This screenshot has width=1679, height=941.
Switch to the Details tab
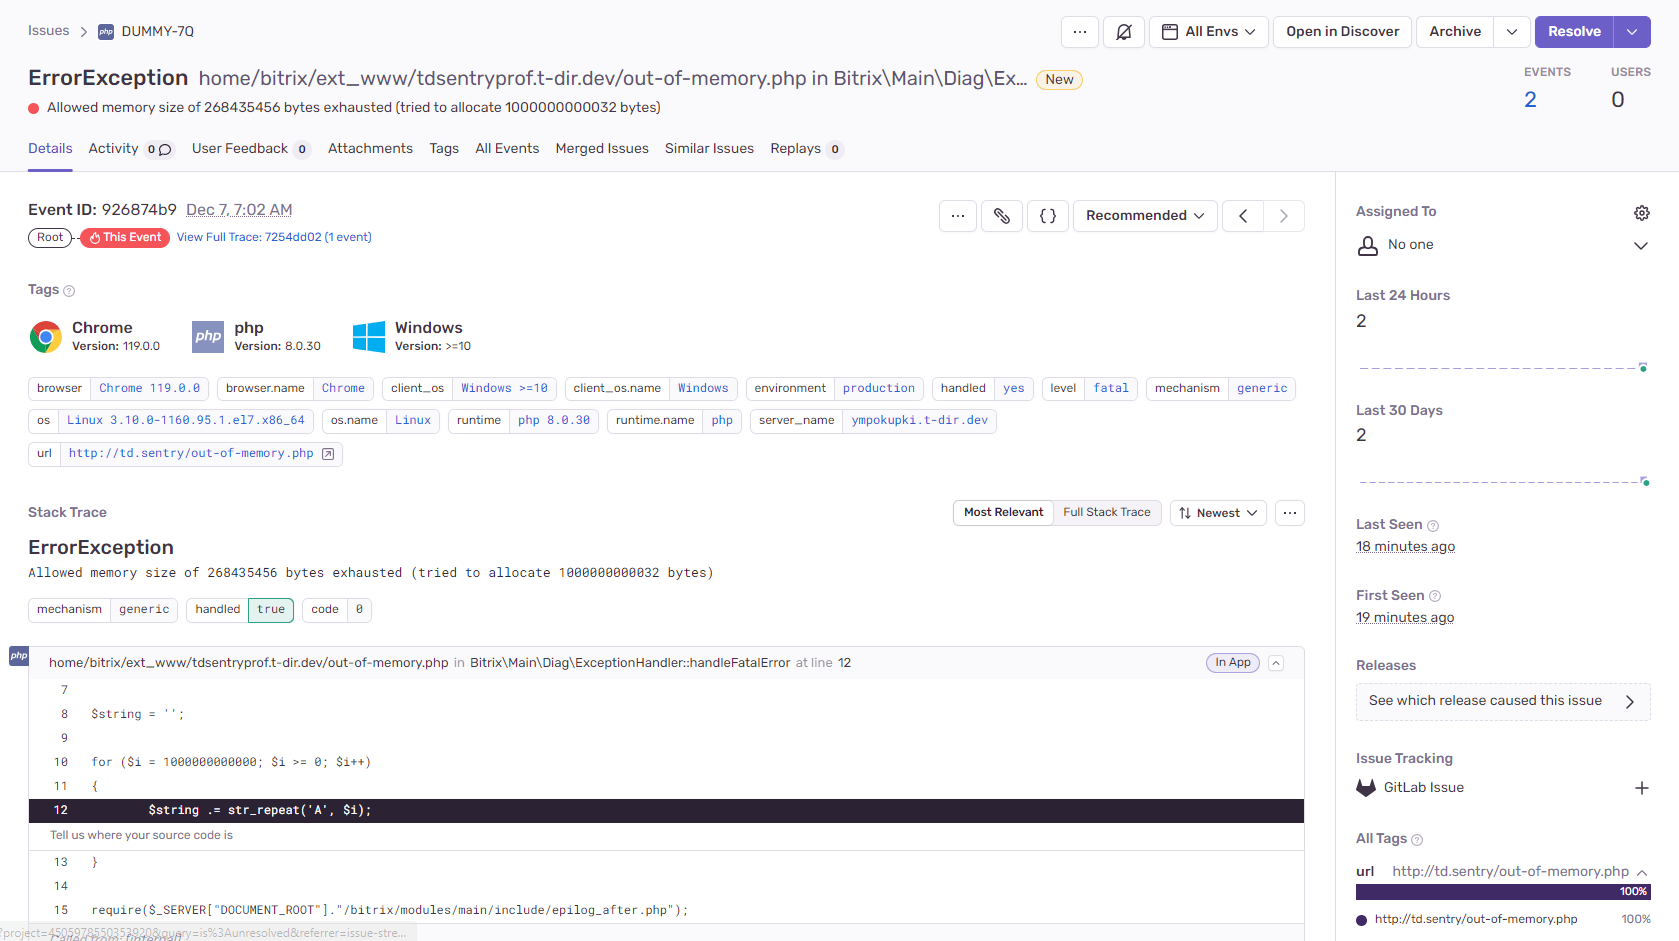[50, 149]
